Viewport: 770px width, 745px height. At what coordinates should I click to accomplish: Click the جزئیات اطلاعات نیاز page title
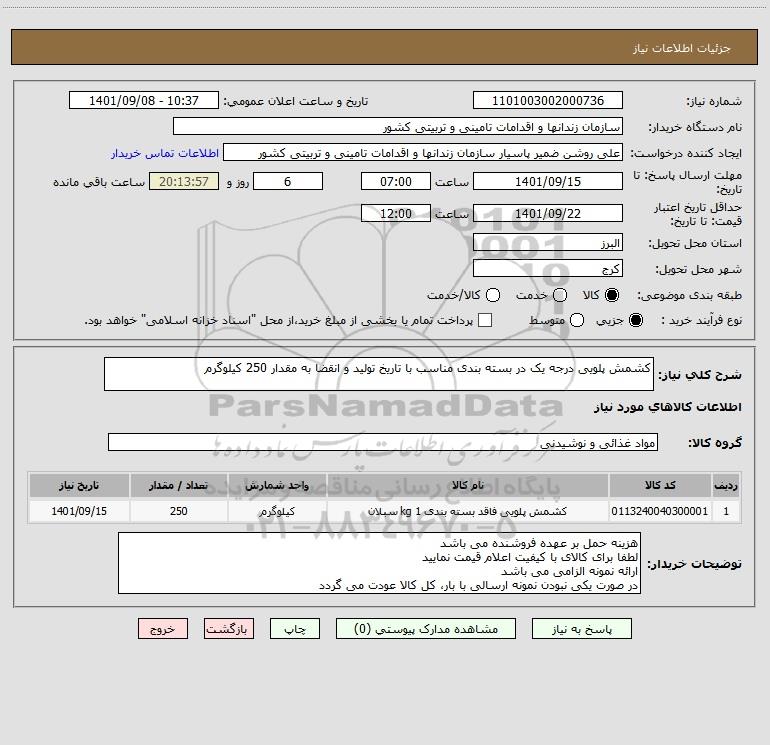pos(681,48)
